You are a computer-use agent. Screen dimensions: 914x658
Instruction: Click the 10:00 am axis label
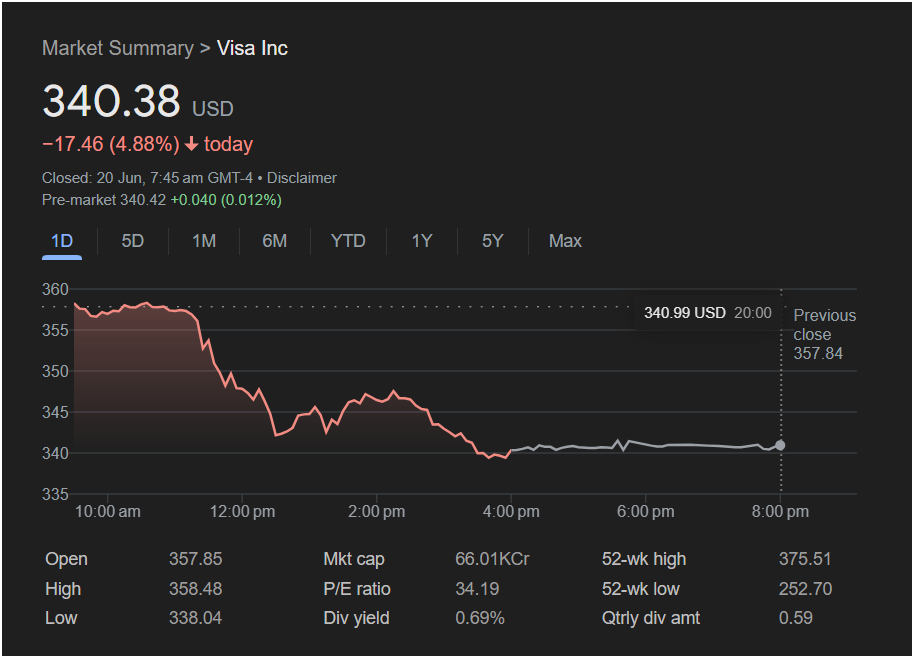[108, 512]
